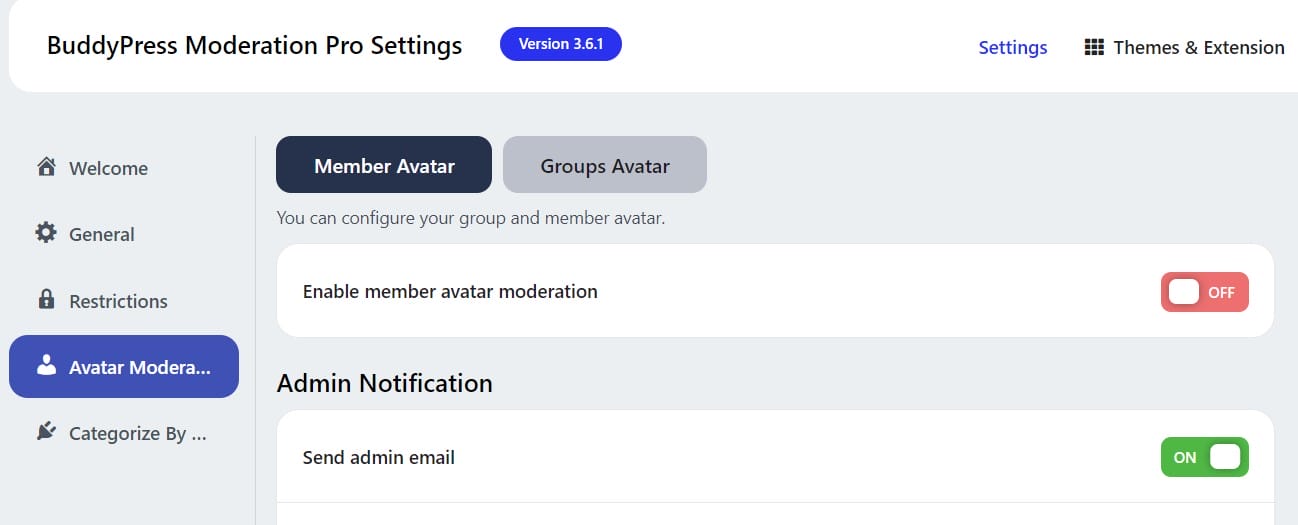The width and height of the screenshot is (1298, 525).
Task: Select the General label in the sidebar
Action: (101, 234)
